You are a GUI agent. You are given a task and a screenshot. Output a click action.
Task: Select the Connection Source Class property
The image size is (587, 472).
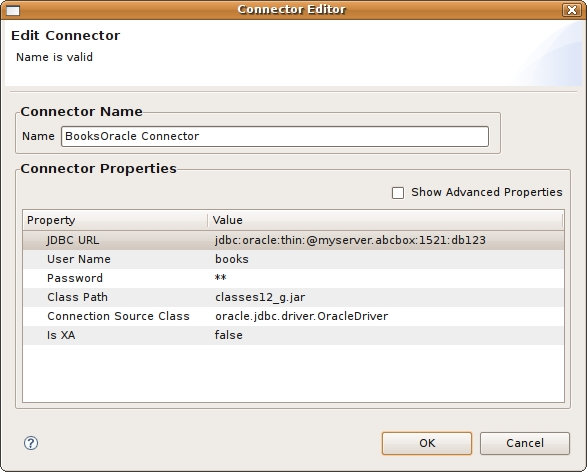click(x=118, y=316)
